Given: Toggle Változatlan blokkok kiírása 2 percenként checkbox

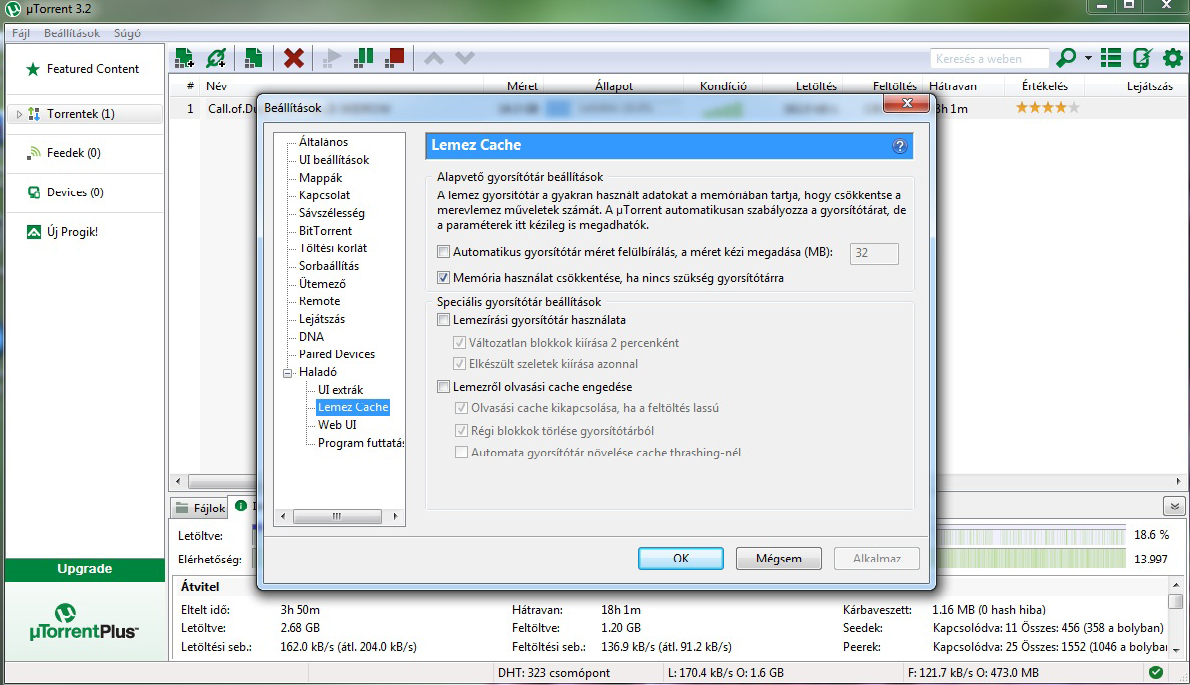Looking at the screenshot, I should coord(459,342).
